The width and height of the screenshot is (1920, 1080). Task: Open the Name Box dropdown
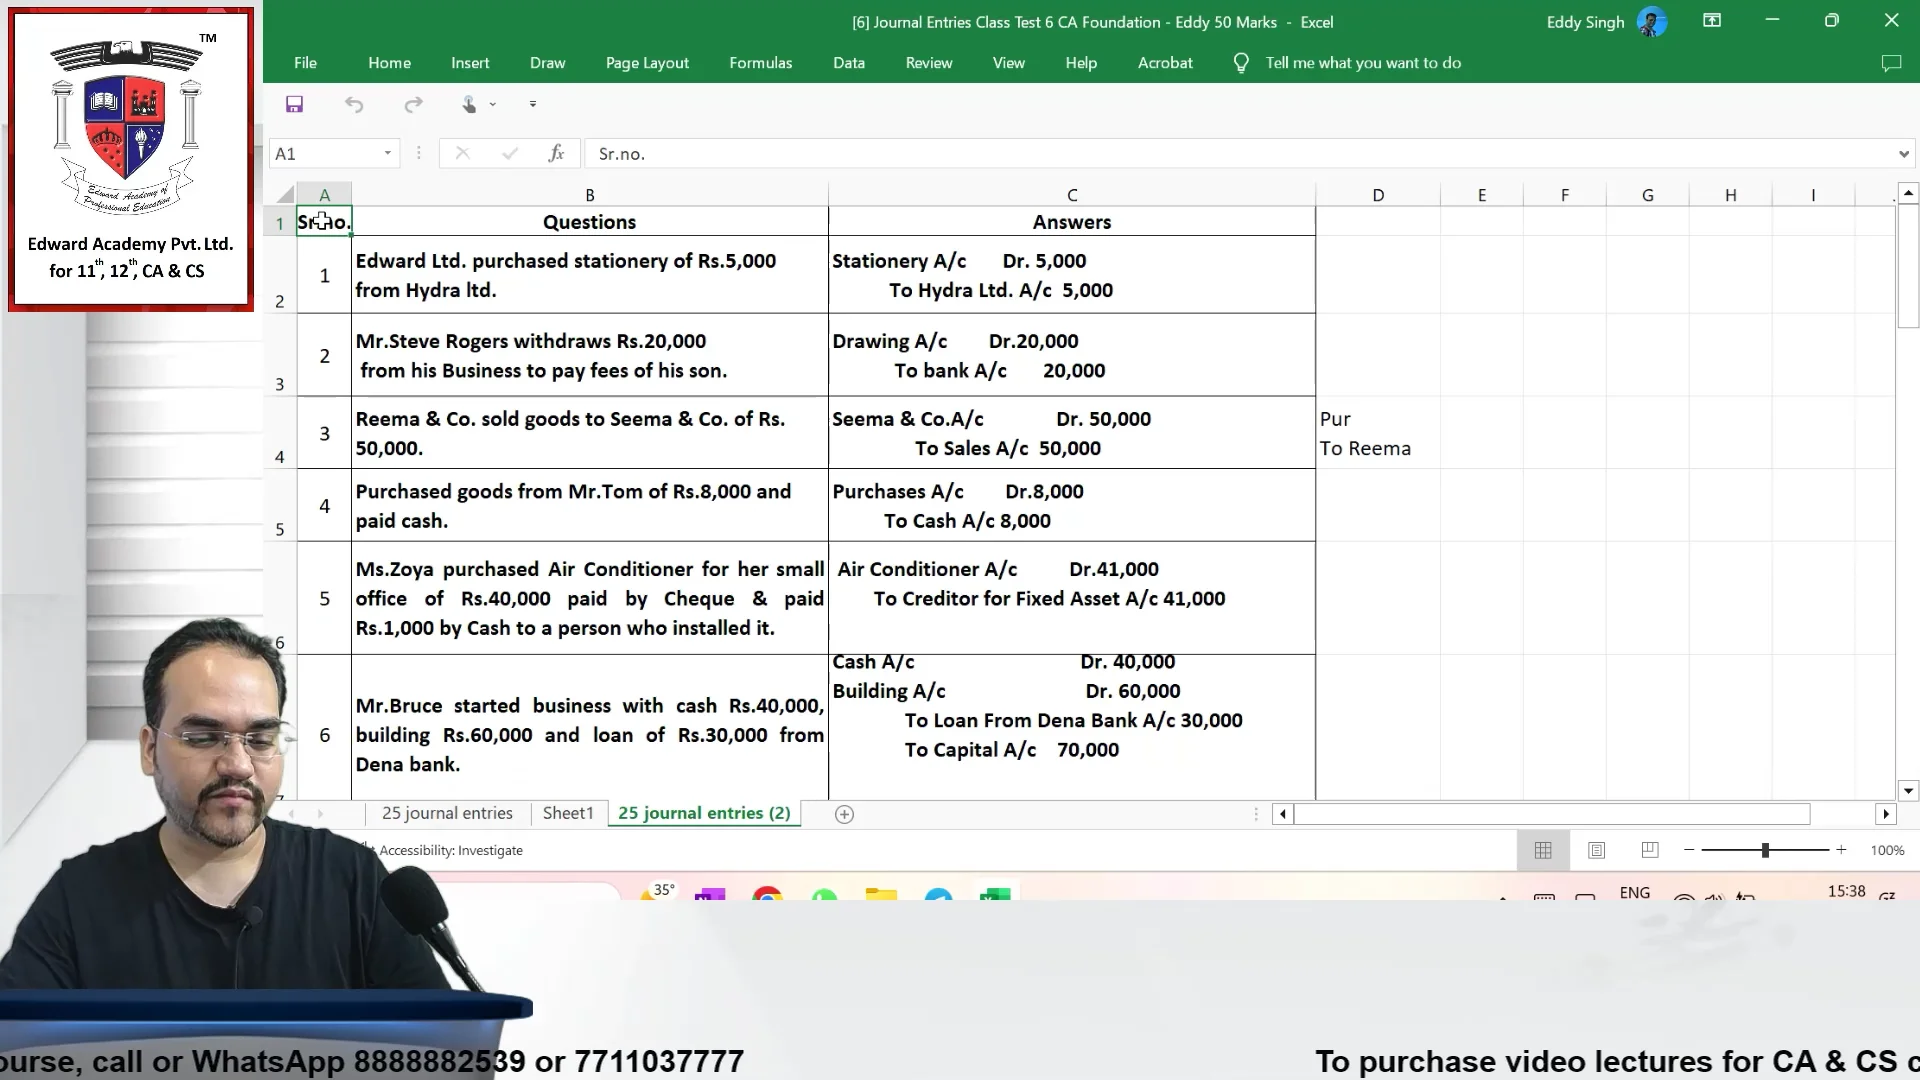(387, 153)
